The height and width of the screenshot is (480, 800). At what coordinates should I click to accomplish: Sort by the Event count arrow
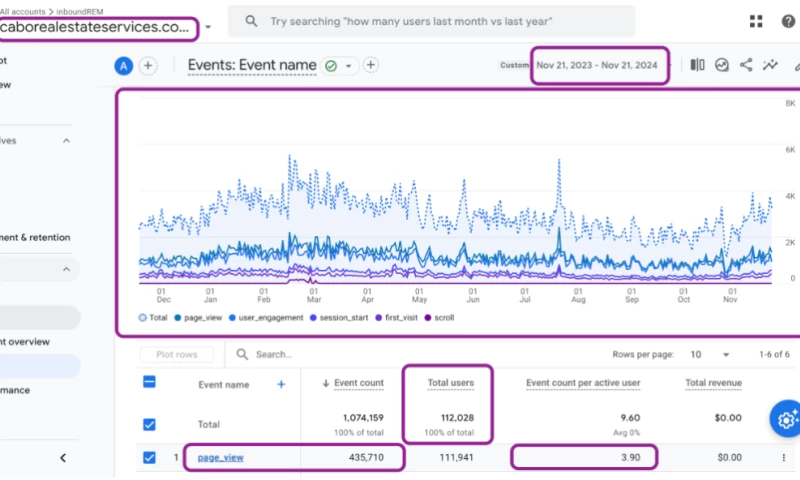(x=326, y=383)
